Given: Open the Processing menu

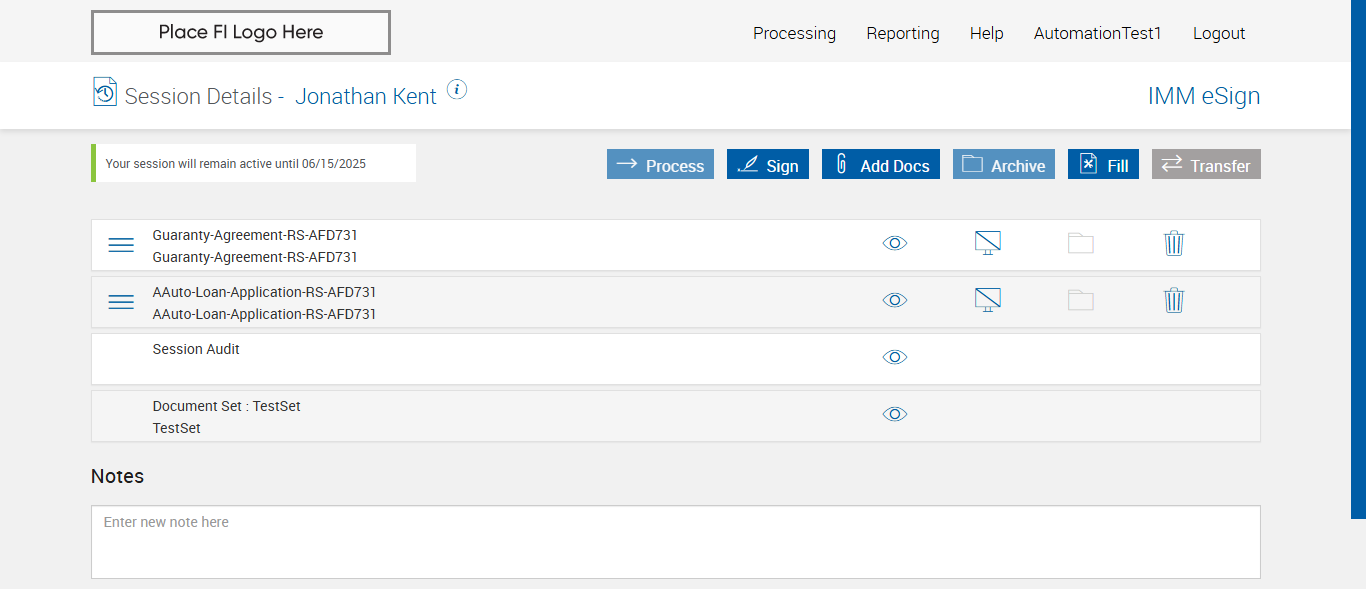Looking at the screenshot, I should [794, 33].
